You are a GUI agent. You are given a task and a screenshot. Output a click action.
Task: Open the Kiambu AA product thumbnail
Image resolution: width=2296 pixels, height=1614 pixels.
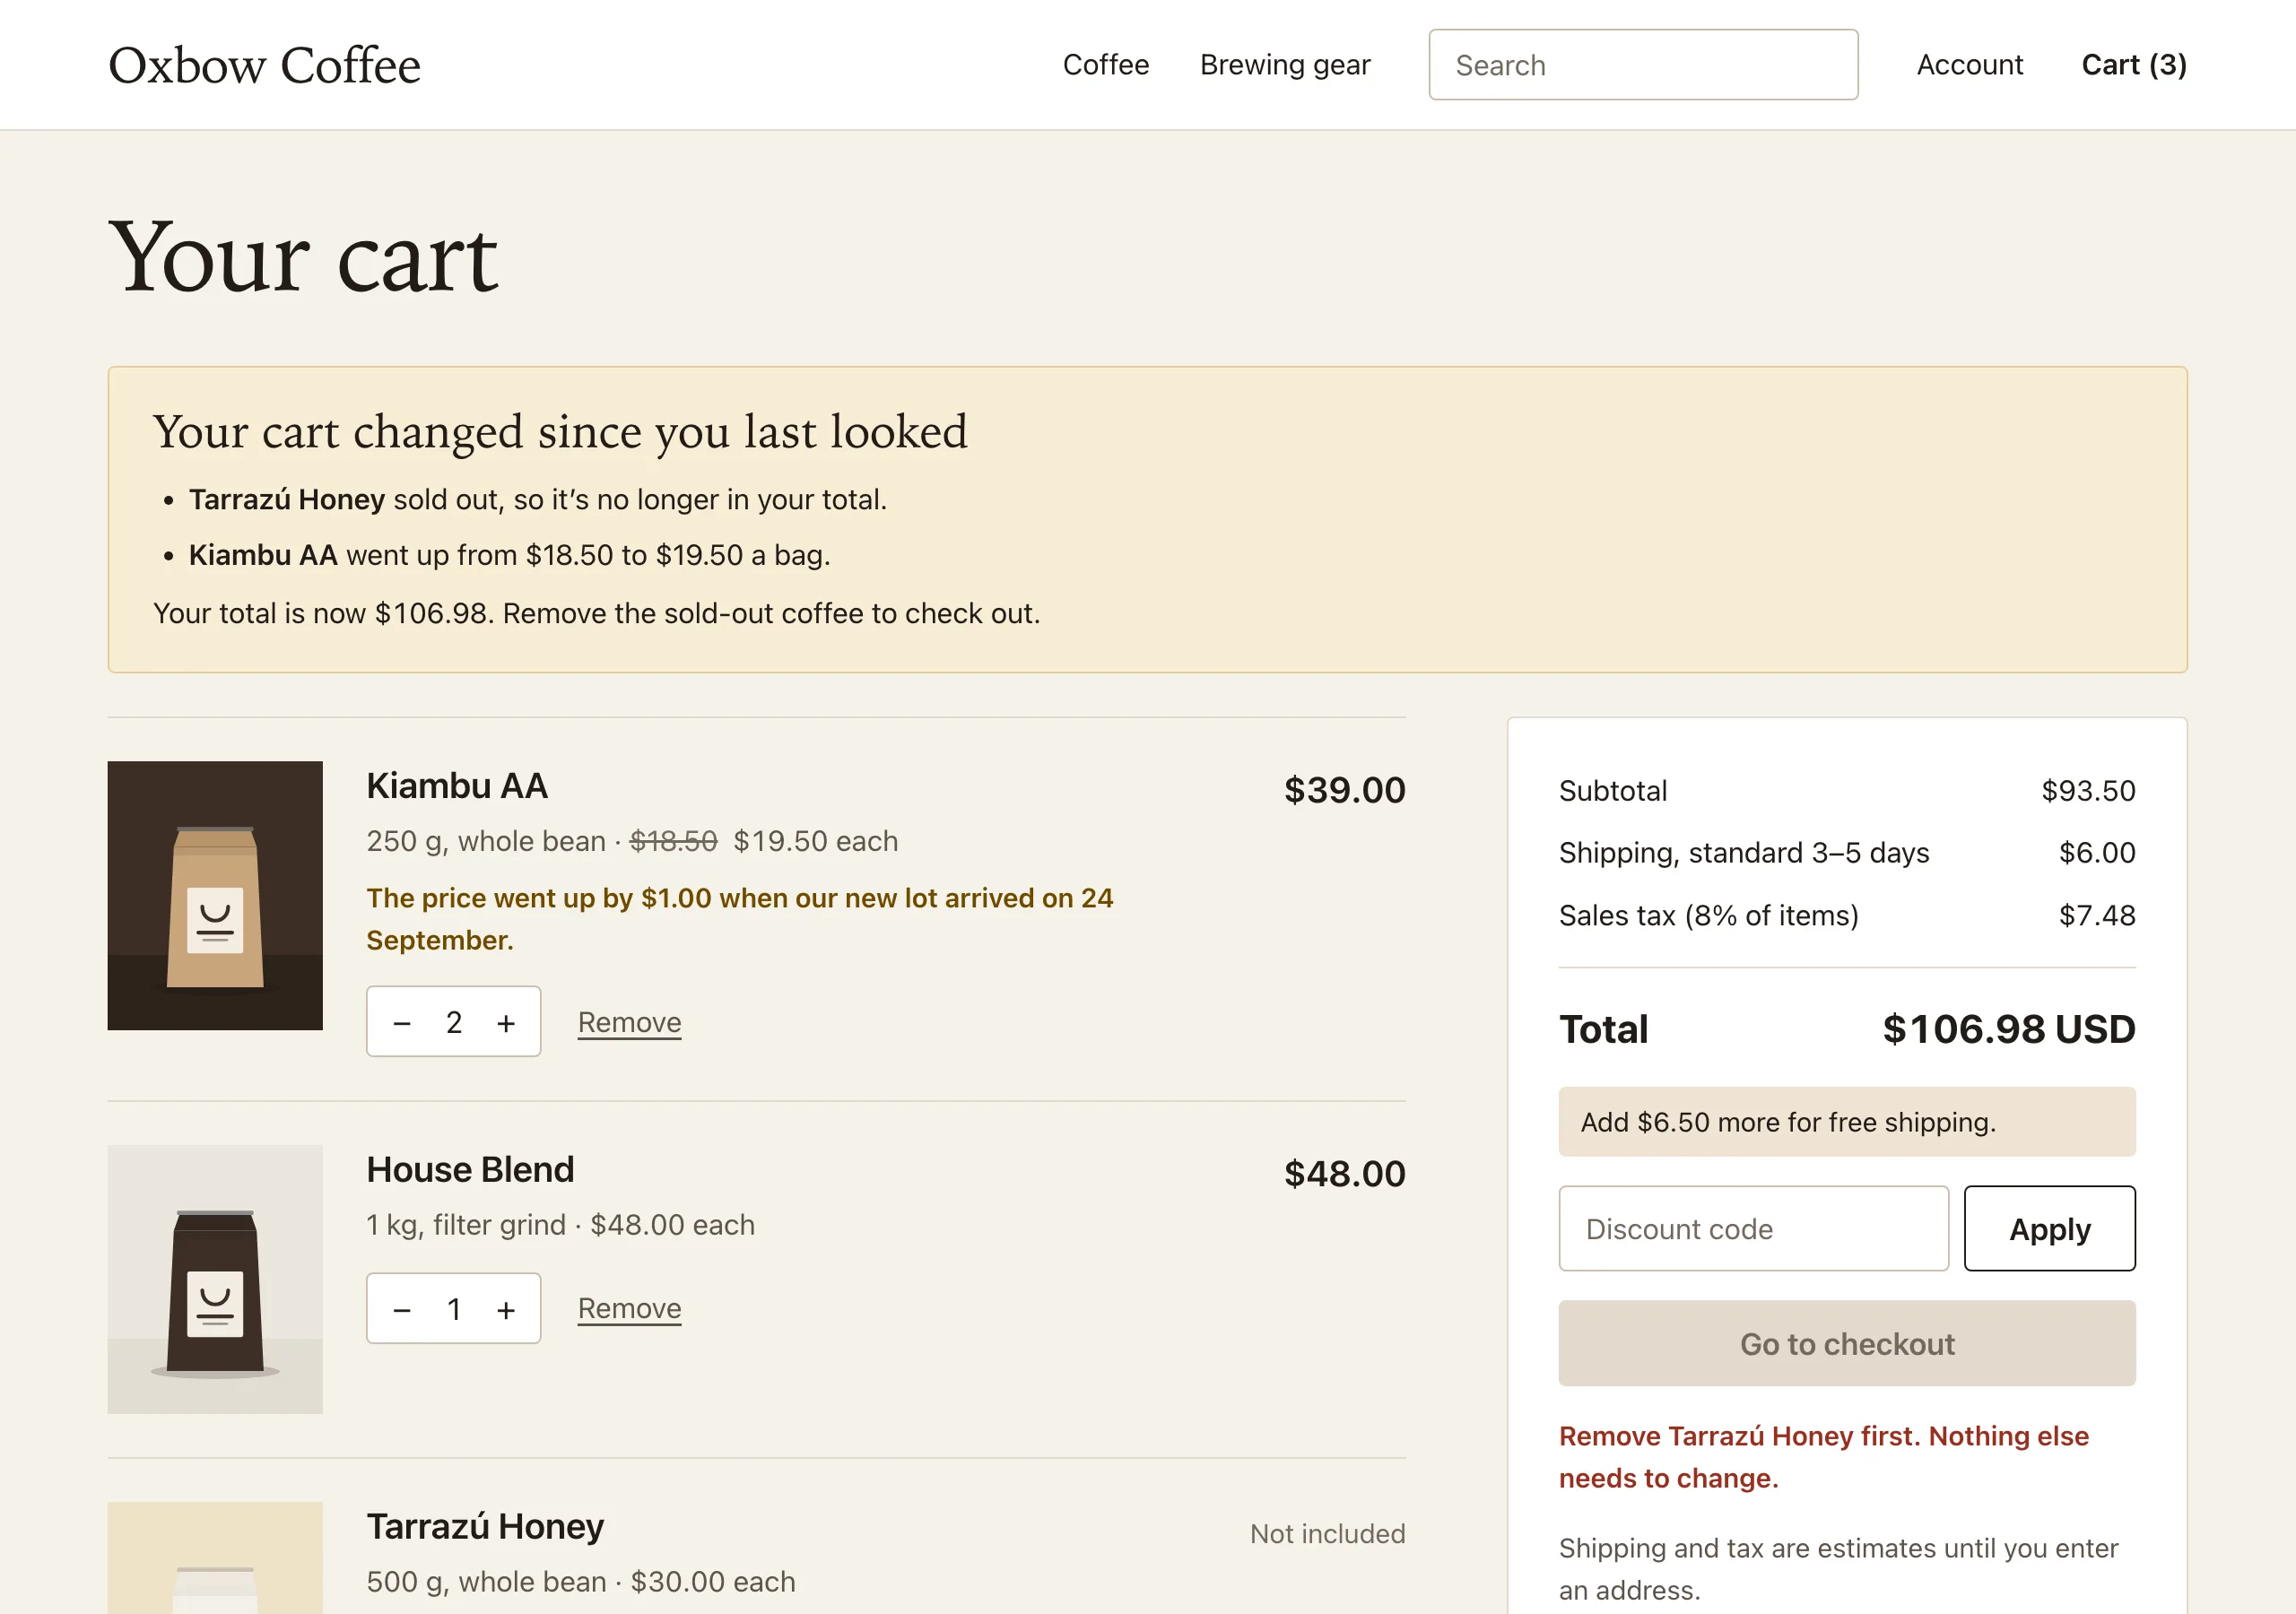[215, 895]
